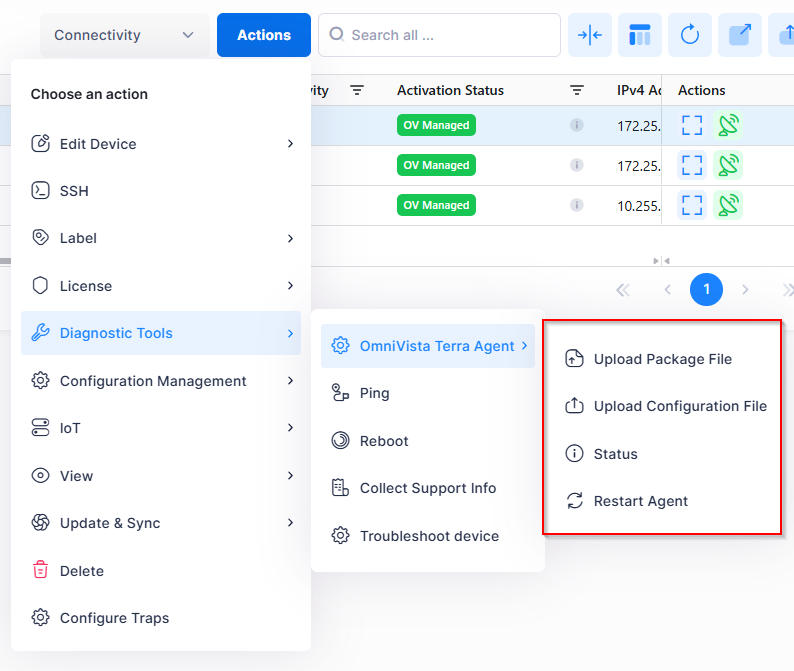The width and height of the screenshot is (794, 671).
Task: Expand the Edit Device submenu
Action: coord(160,144)
